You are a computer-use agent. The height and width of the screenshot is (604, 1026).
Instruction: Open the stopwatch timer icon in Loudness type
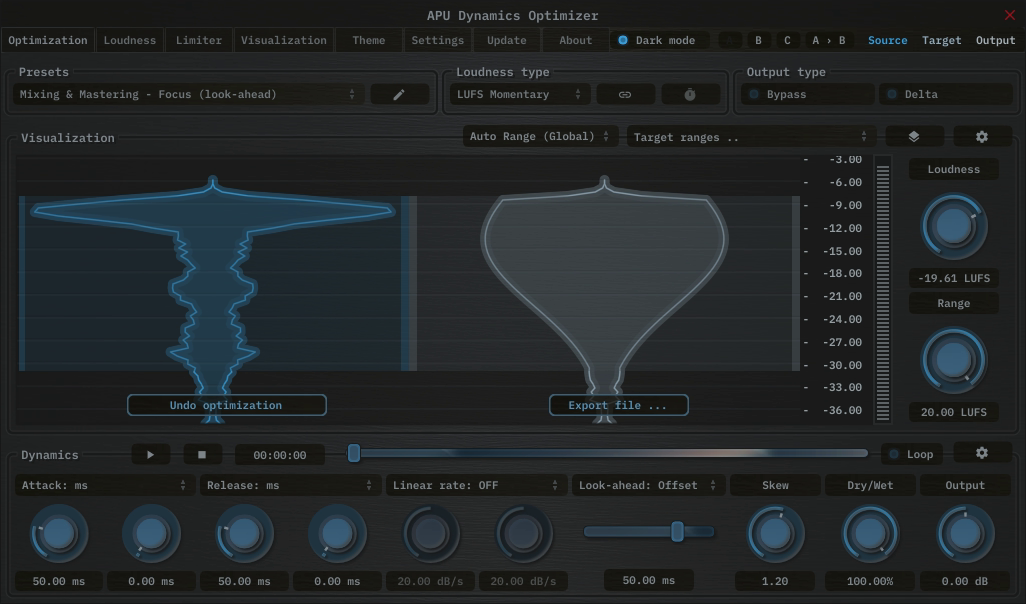(689, 93)
